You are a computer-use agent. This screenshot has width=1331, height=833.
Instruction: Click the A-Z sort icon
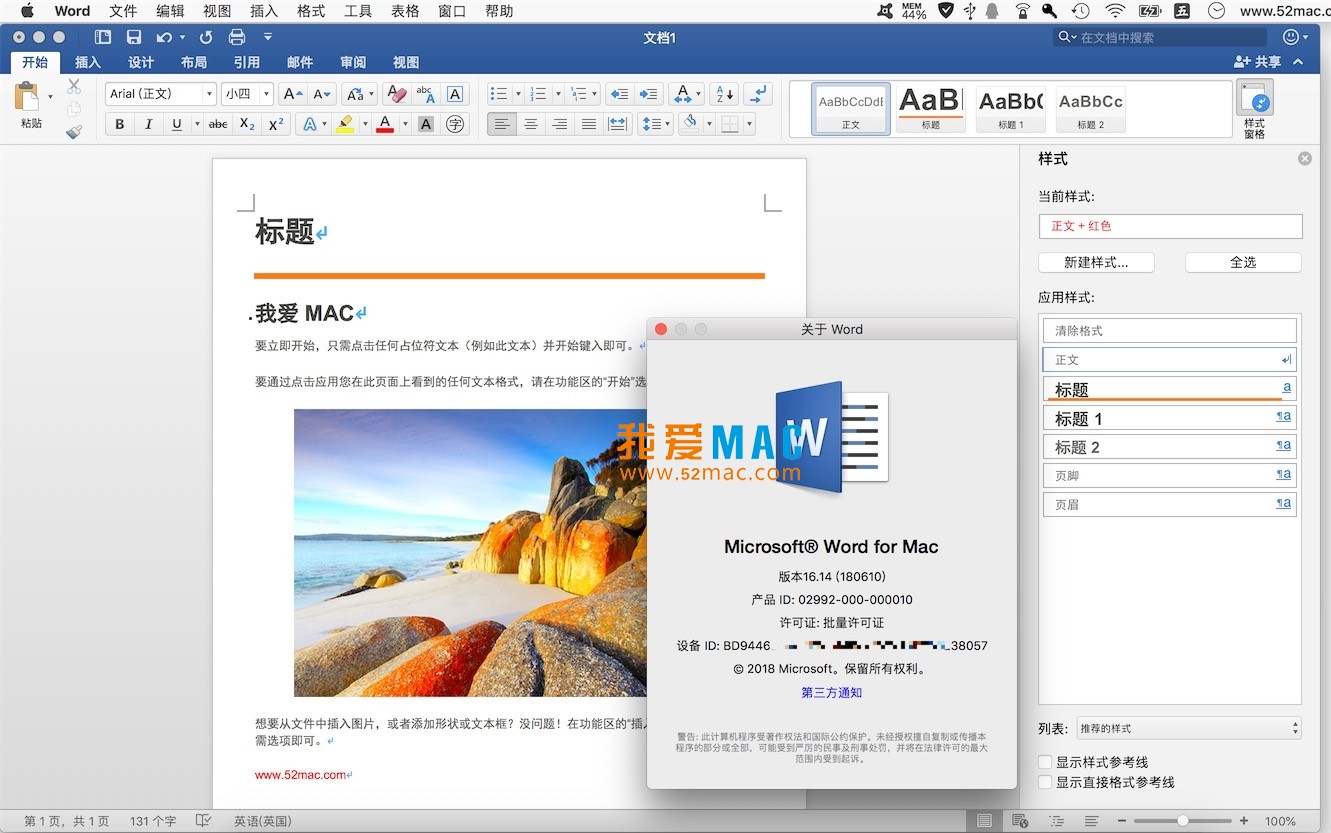pyautogui.click(x=725, y=94)
